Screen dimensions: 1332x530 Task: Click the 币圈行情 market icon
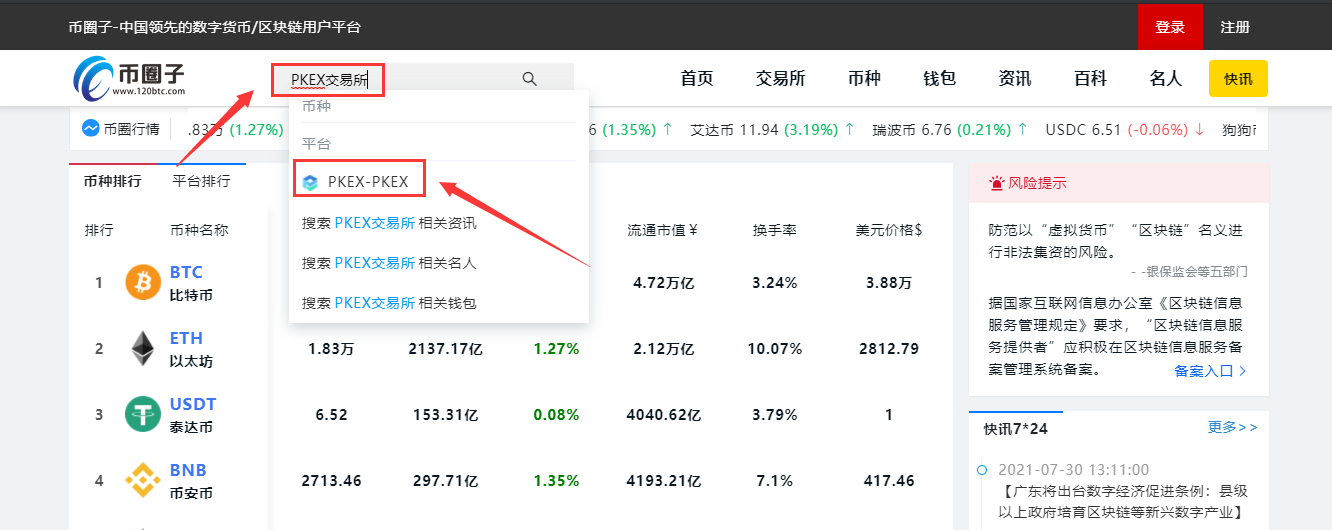(x=90, y=129)
